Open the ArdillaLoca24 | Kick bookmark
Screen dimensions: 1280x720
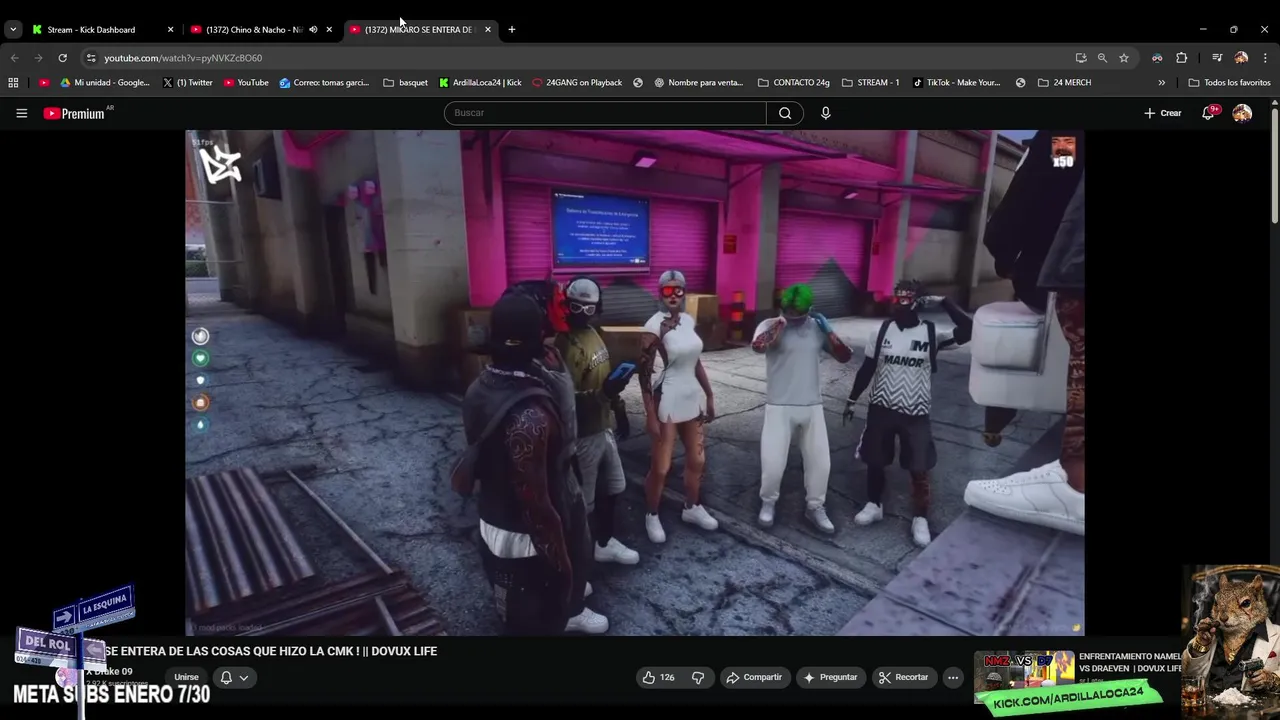click(x=480, y=83)
